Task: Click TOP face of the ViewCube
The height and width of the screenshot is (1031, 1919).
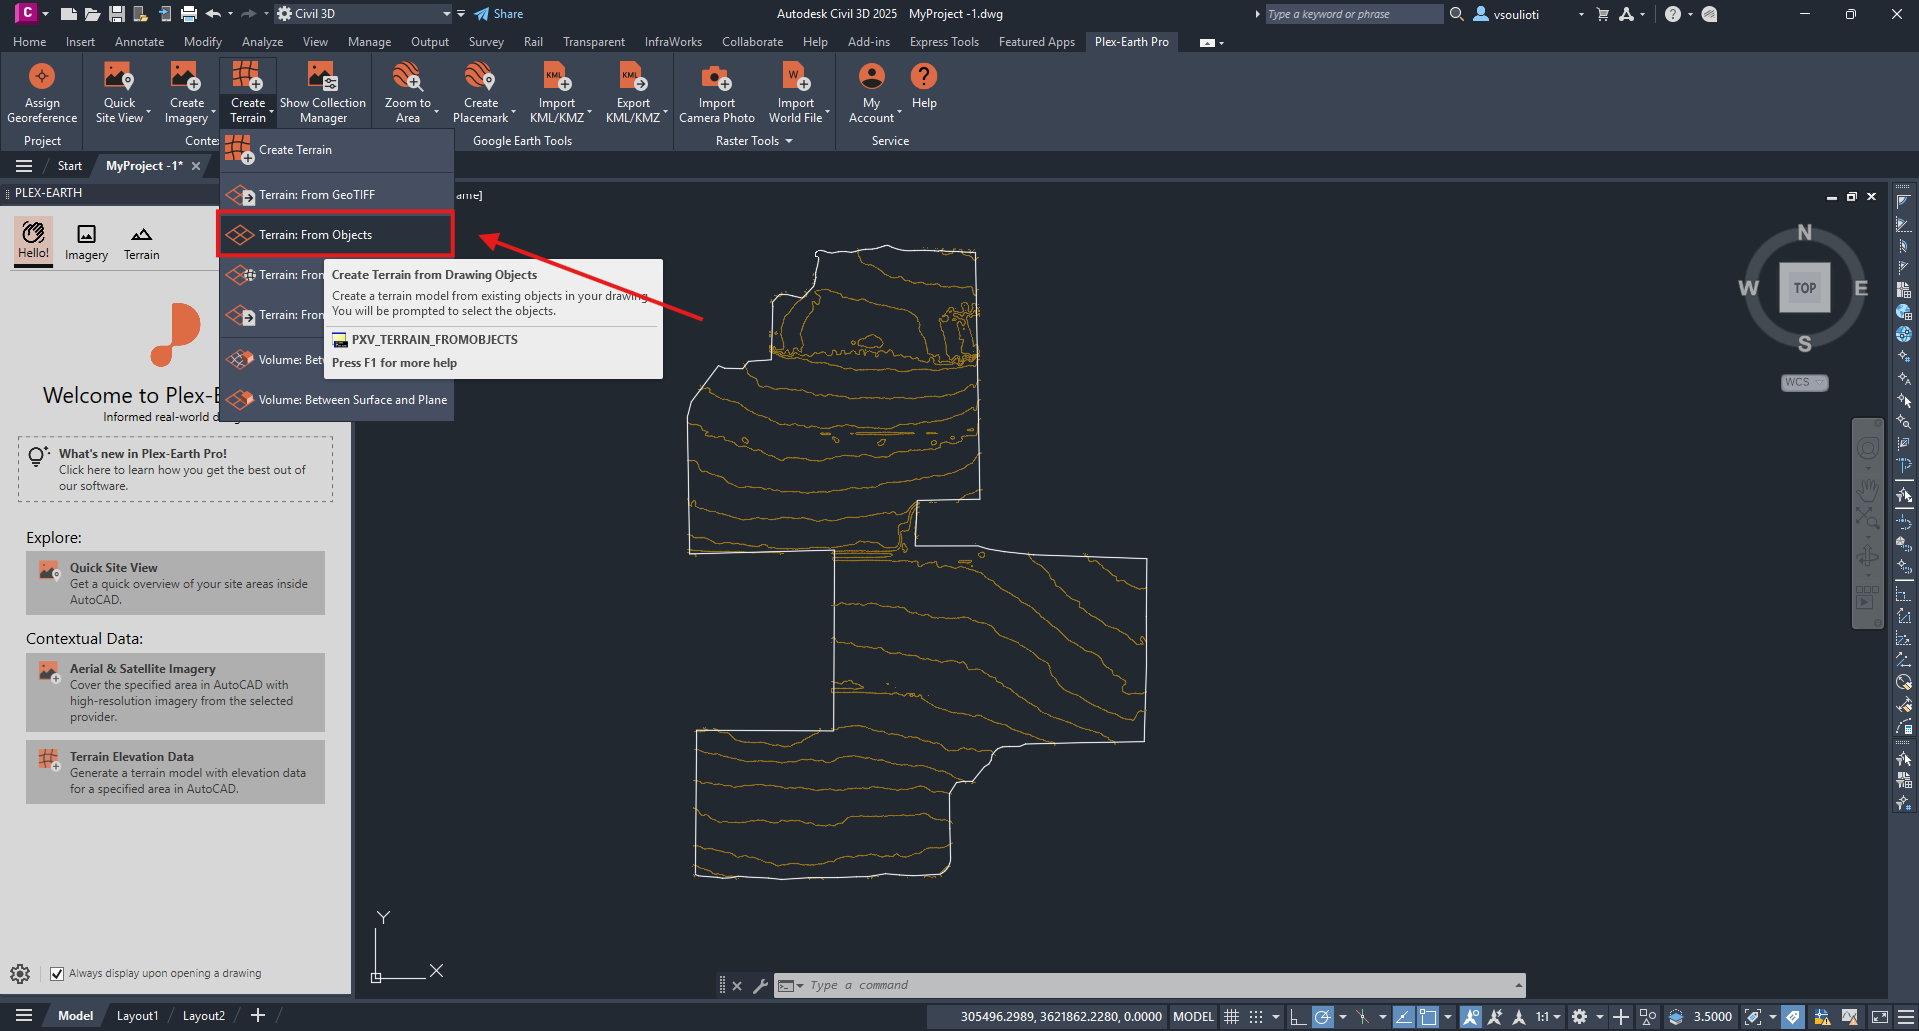Action: (x=1804, y=288)
